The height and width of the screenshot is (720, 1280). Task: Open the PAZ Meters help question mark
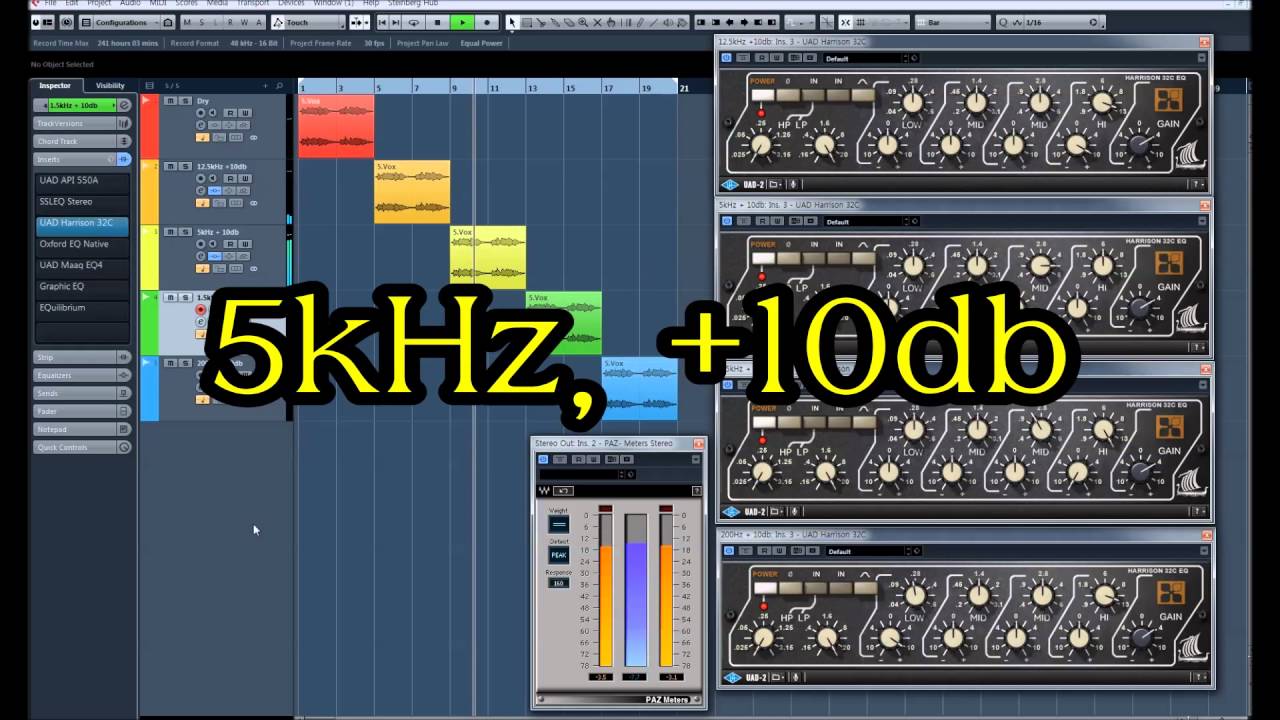pos(696,491)
